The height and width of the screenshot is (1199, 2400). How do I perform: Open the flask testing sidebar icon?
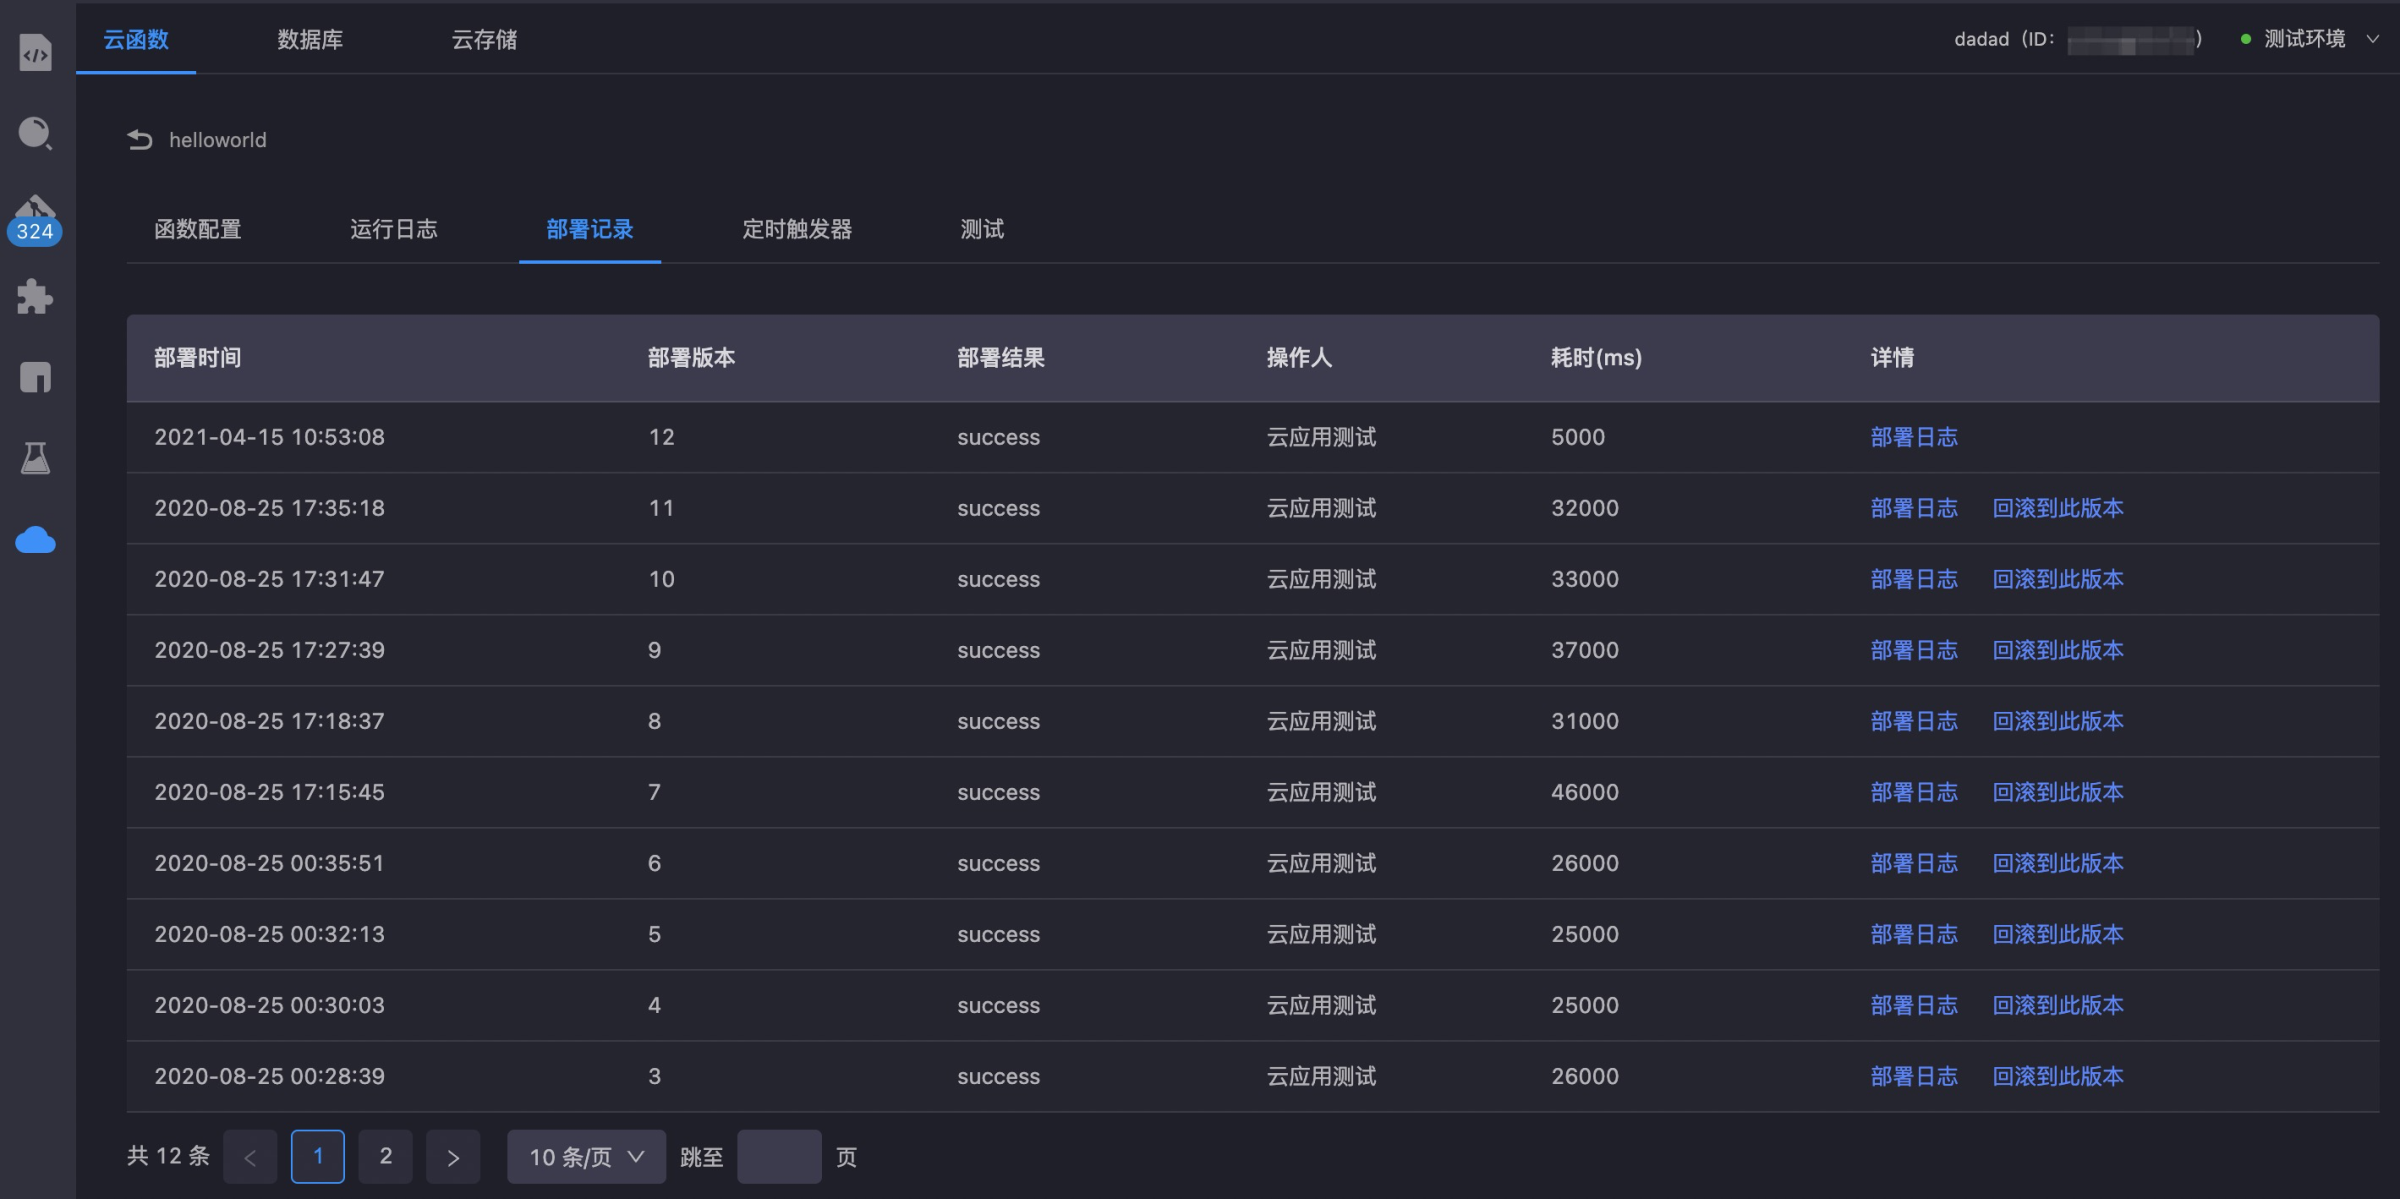[x=35, y=458]
